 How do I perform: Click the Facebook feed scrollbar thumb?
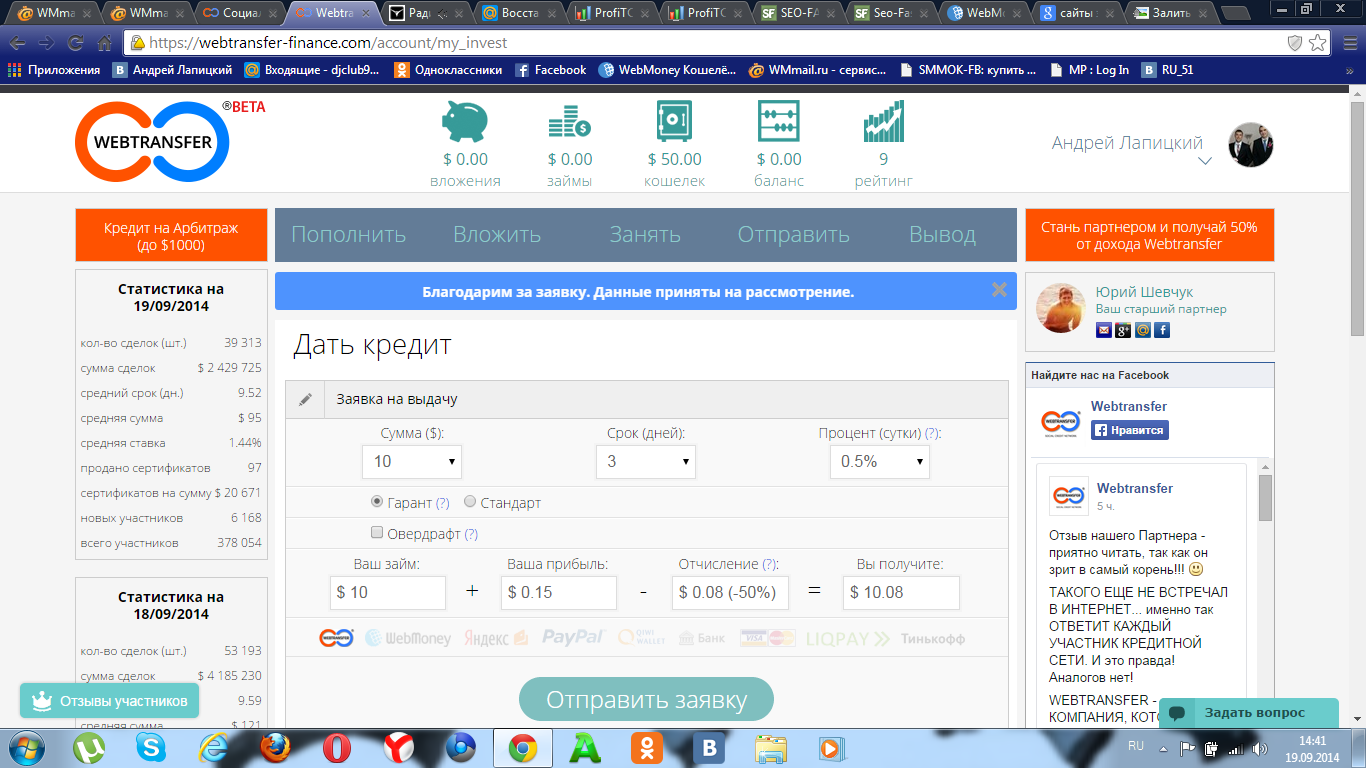point(1265,498)
